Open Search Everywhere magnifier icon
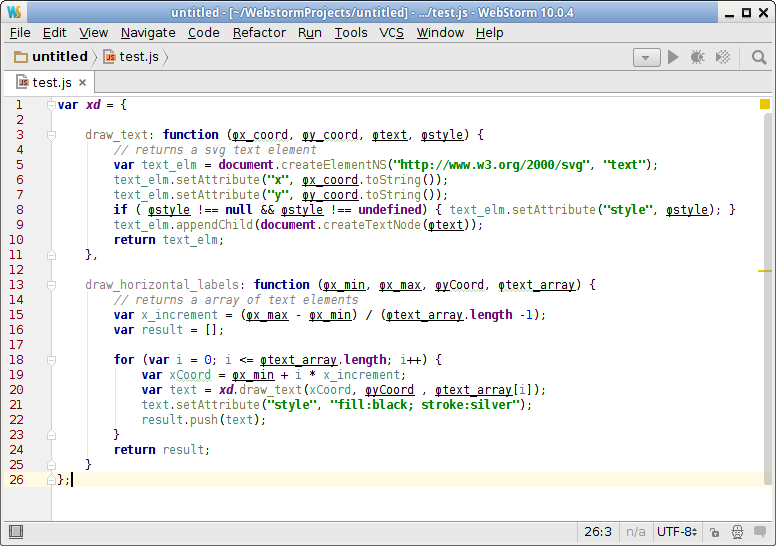 pyautogui.click(x=759, y=57)
